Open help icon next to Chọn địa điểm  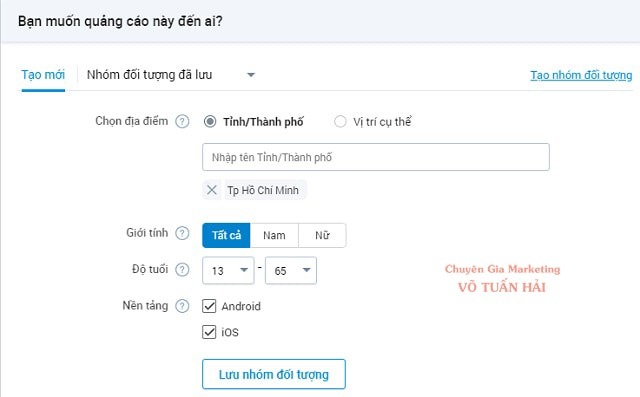[x=182, y=122]
